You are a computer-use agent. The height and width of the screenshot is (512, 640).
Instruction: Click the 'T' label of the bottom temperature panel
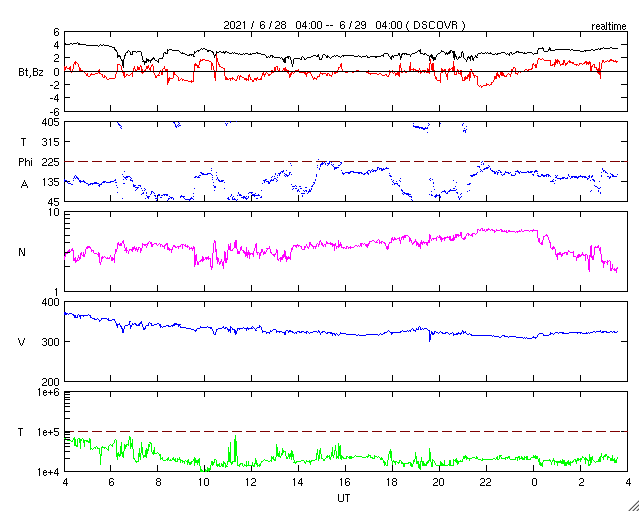point(21,432)
